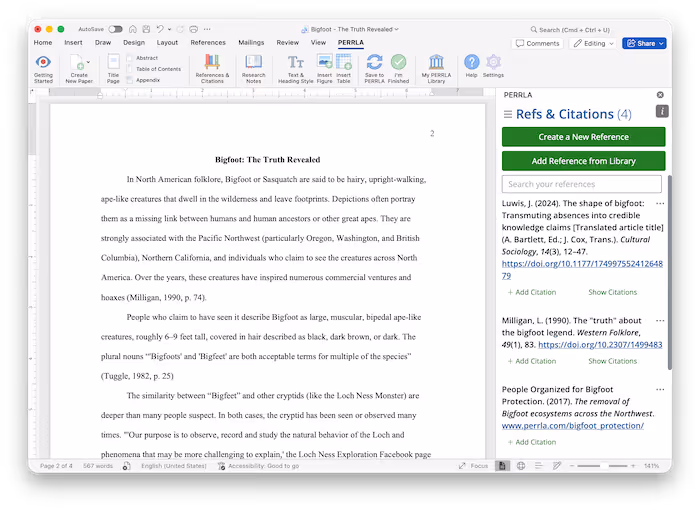
Task: Click the undo arrow icon
Action: tap(160, 29)
